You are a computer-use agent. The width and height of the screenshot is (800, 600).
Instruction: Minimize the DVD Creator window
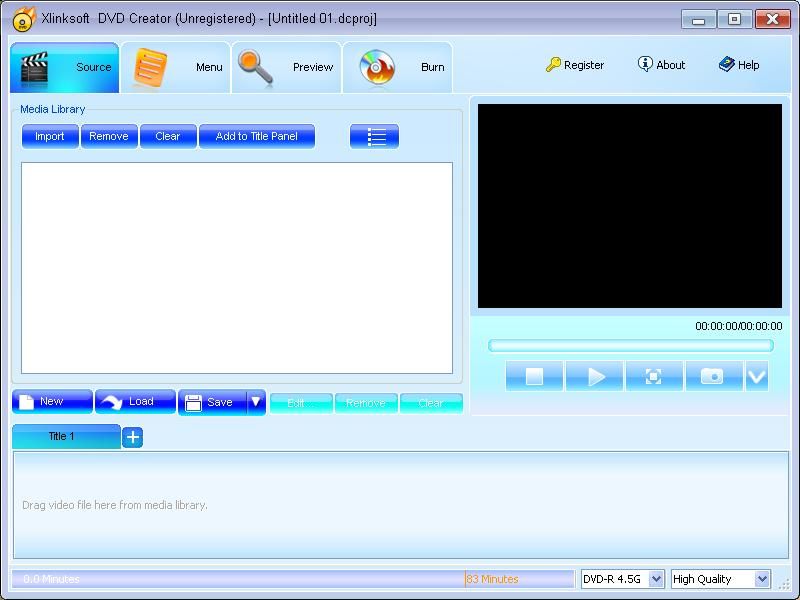tap(698, 19)
